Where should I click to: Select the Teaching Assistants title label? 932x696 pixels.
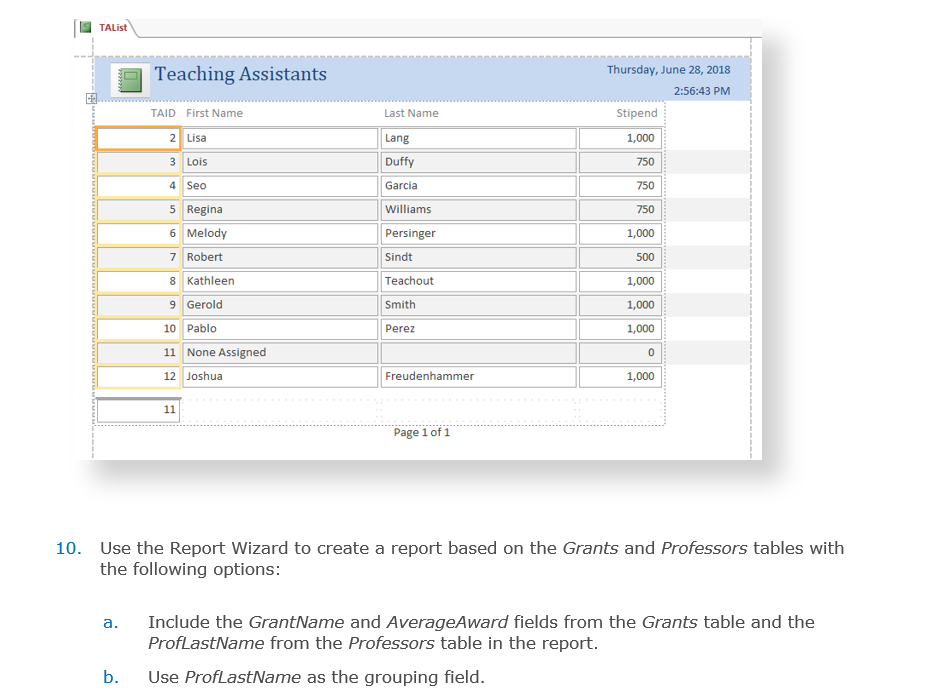click(x=240, y=74)
